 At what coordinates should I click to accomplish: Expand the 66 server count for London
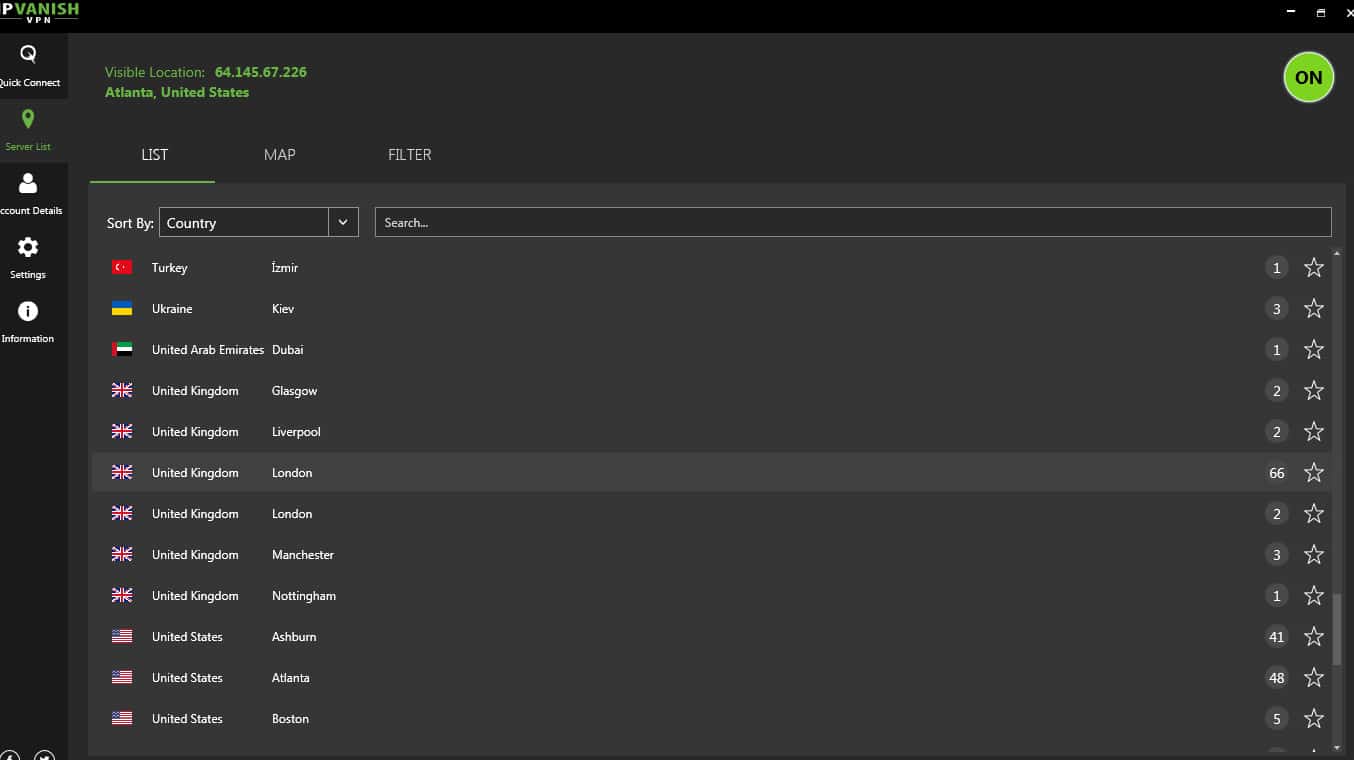pos(1276,472)
